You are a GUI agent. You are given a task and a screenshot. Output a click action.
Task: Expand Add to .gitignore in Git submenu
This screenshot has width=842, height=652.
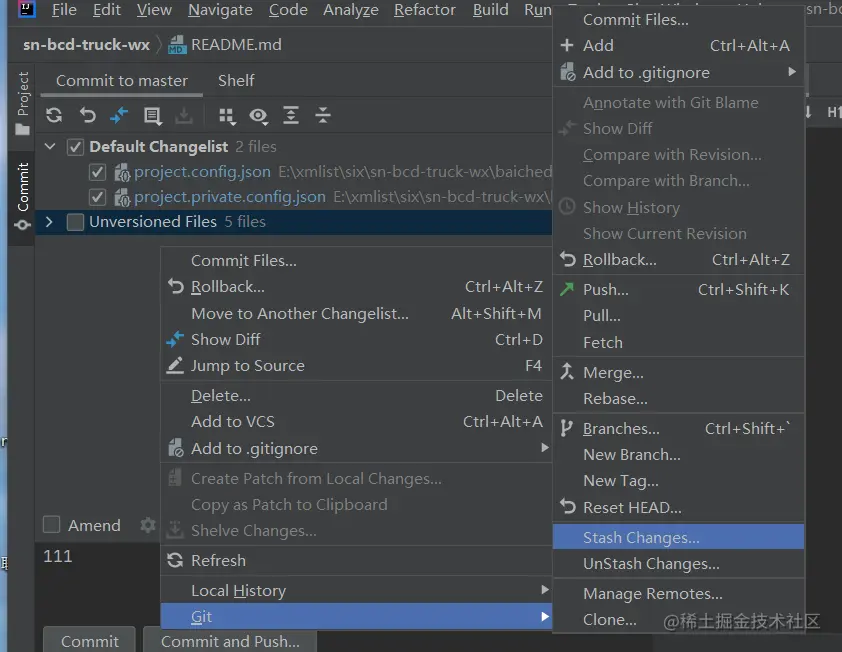(678, 72)
